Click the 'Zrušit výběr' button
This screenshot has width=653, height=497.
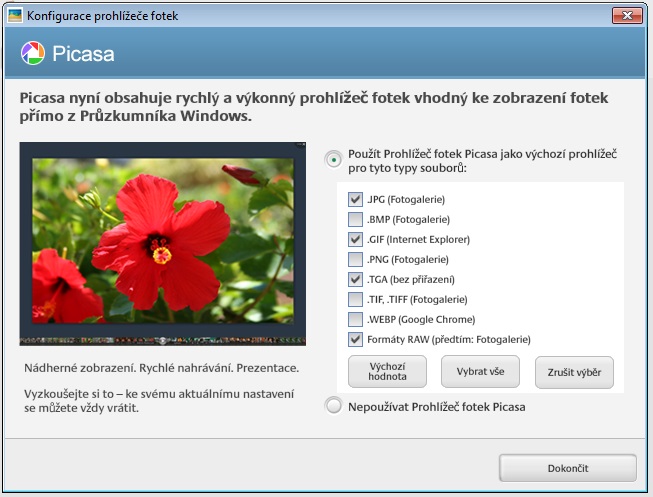pyautogui.click(x=574, y=372)
